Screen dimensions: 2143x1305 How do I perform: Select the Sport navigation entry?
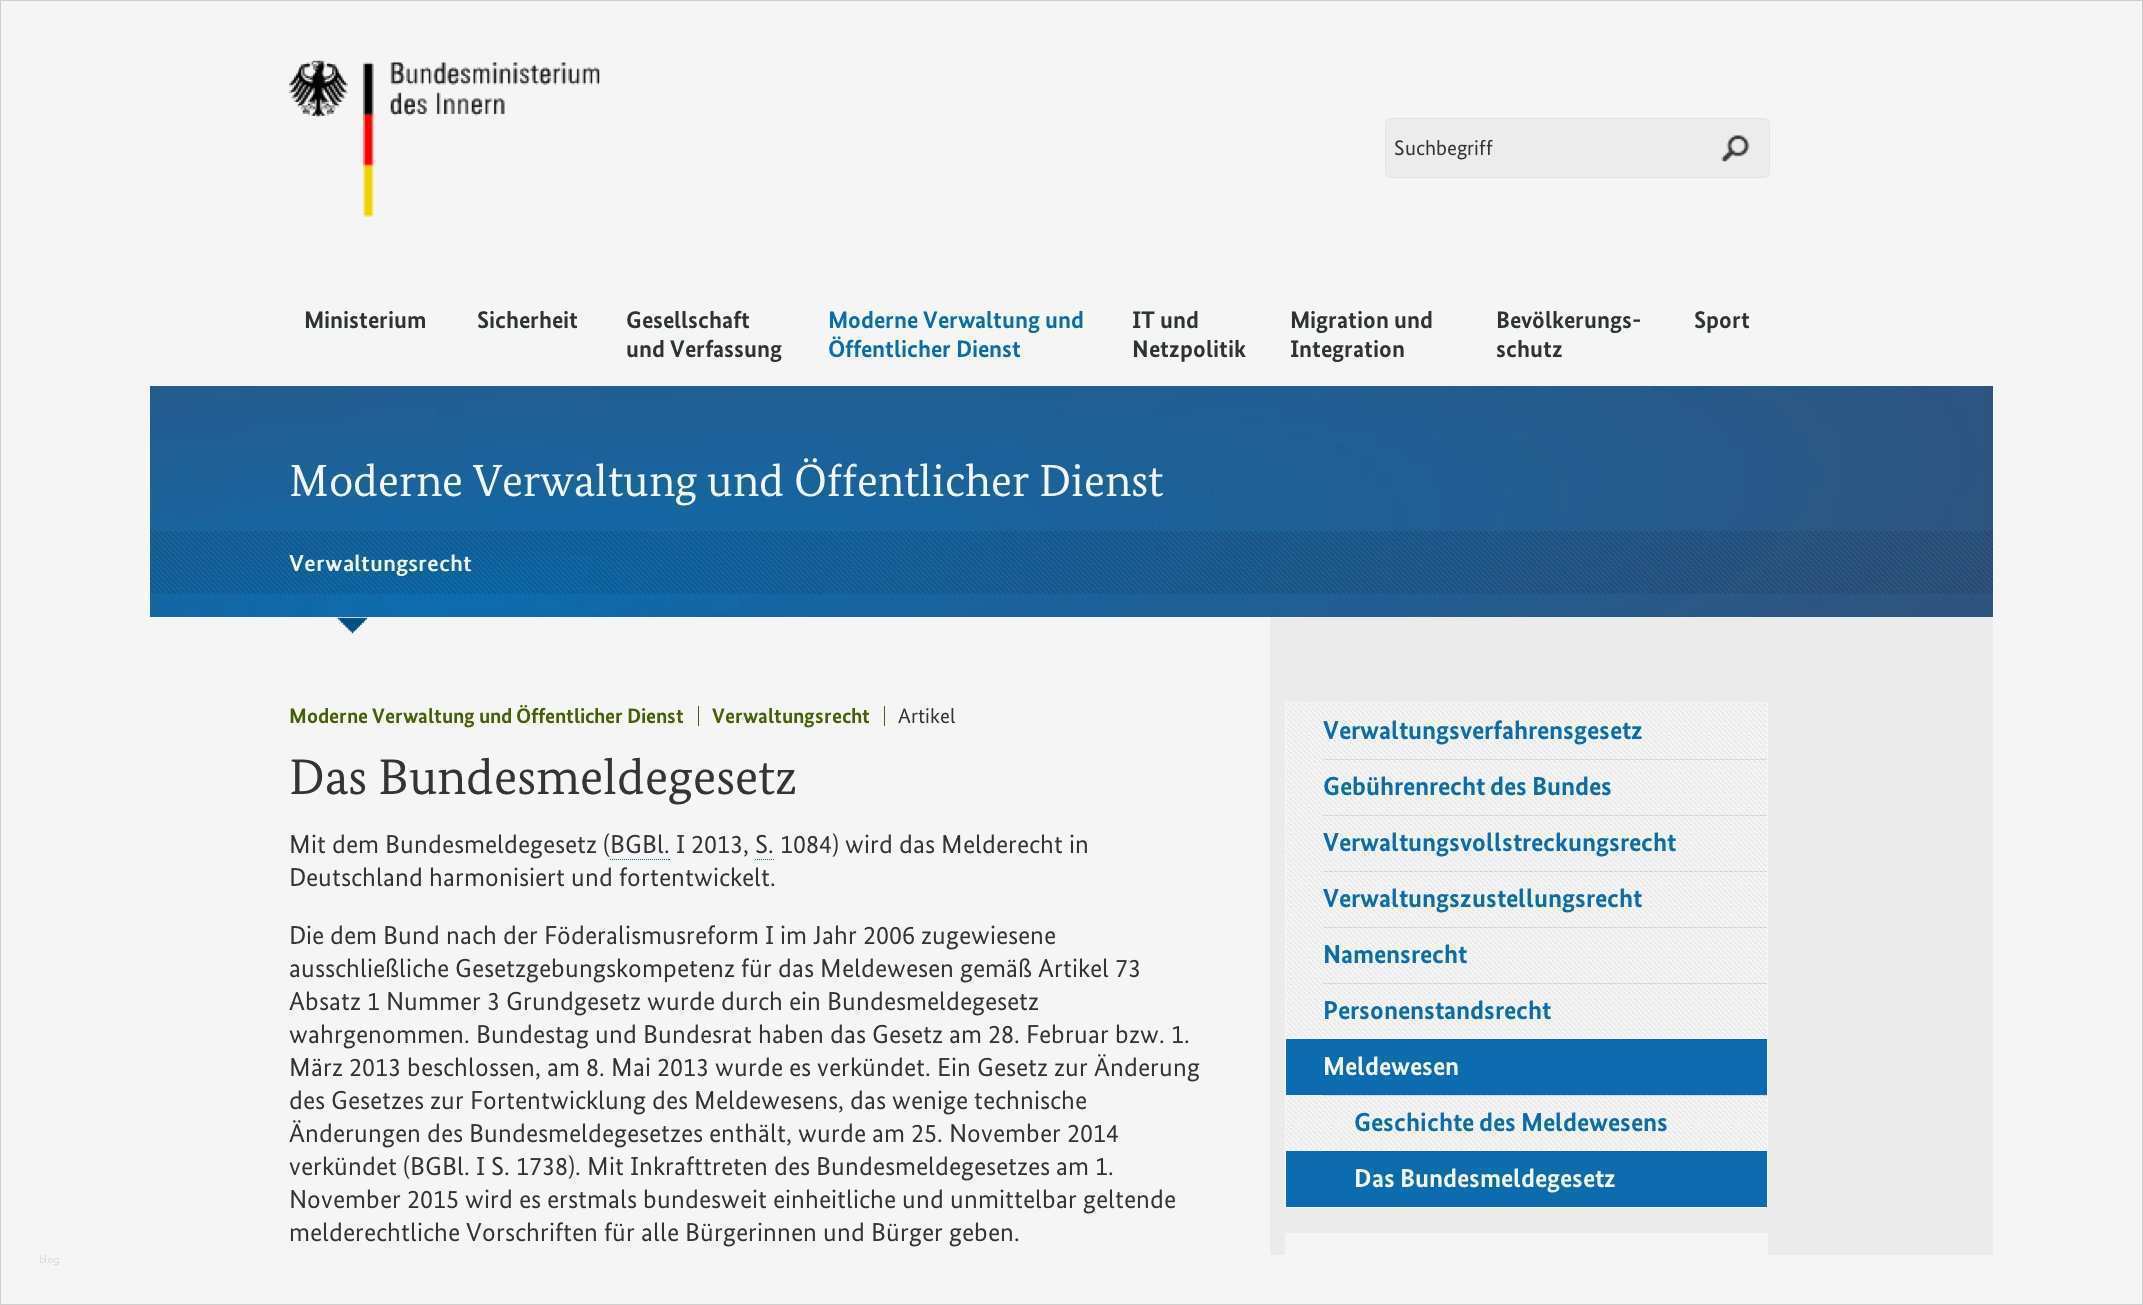pyautogui.click(x=1721, y=320)
